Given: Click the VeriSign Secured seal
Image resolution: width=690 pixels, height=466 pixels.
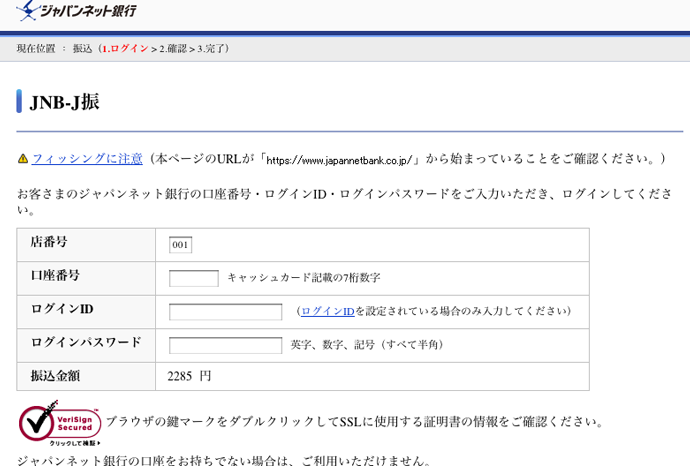Looking at the screenshot, I should click(x=59, y=423).
